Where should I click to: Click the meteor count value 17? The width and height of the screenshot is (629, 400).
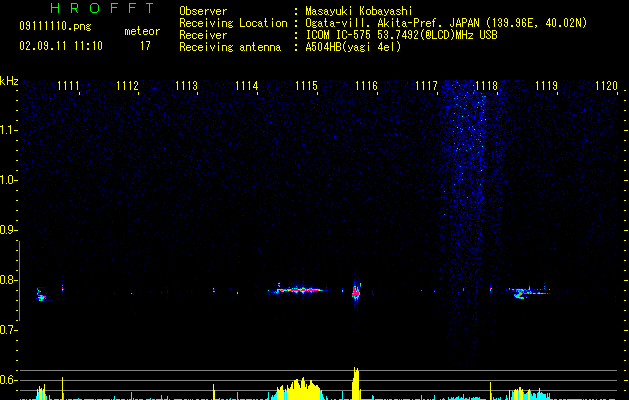pyautogui.click(x=145, y=46)
